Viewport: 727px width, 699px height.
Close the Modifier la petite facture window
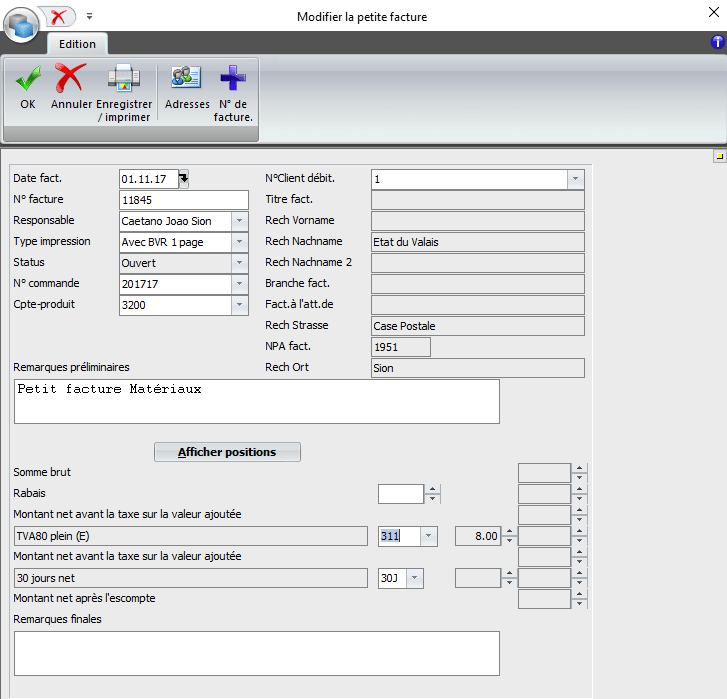(x=714, y=13)
